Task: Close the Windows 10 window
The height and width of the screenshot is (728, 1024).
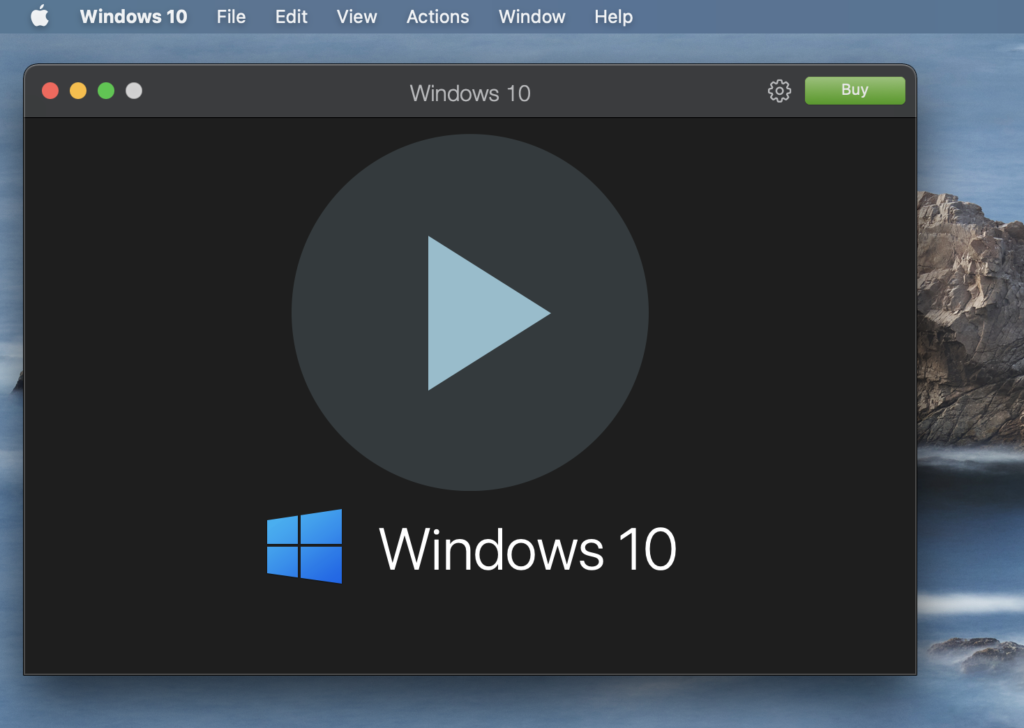Action: [50, 91]
